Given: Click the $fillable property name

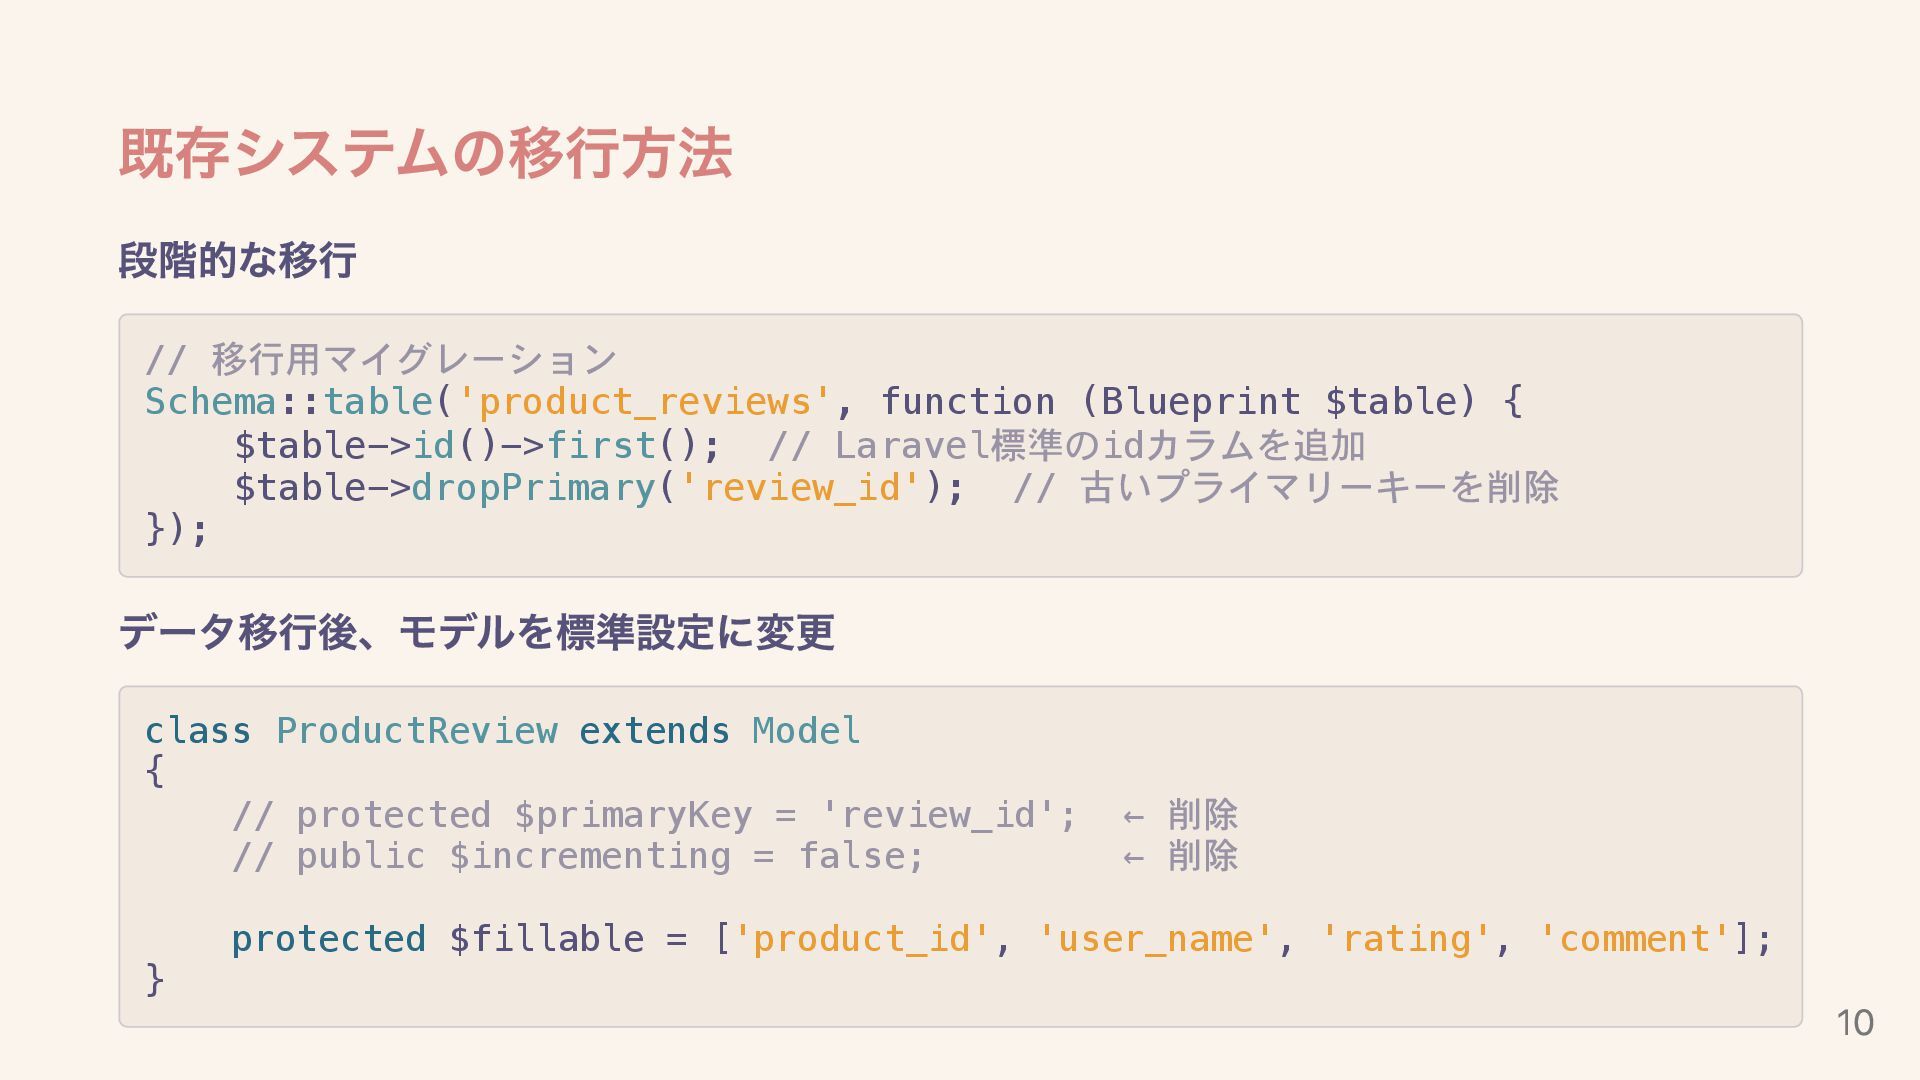Looking at the screenshot, I should click(546, 939).
